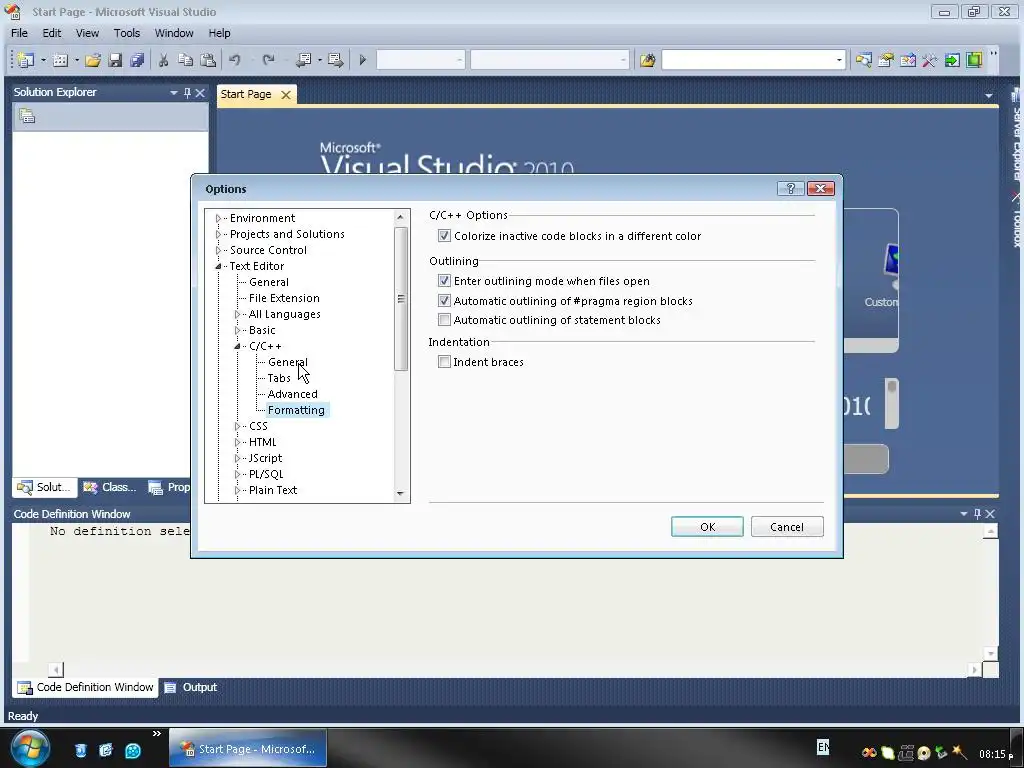Toggle Enter outlining mode when files open
Viewport: 1024px width, 768px height.
[x=444, y=281]
